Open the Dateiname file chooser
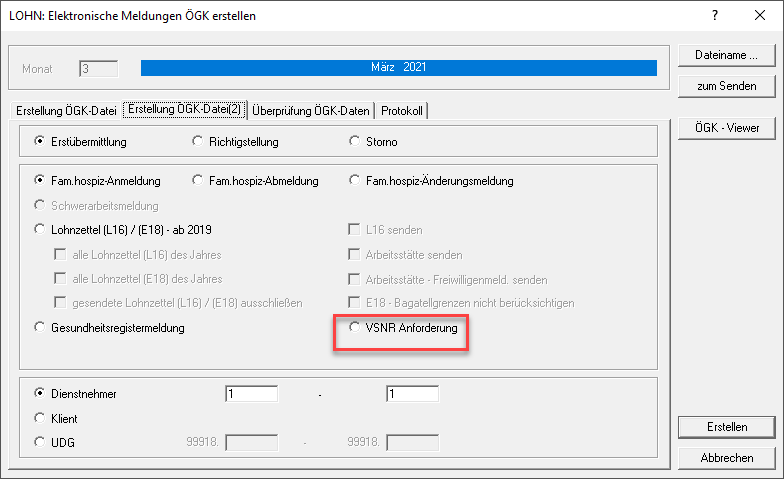 pyautogui.click(x=726, y=55)
